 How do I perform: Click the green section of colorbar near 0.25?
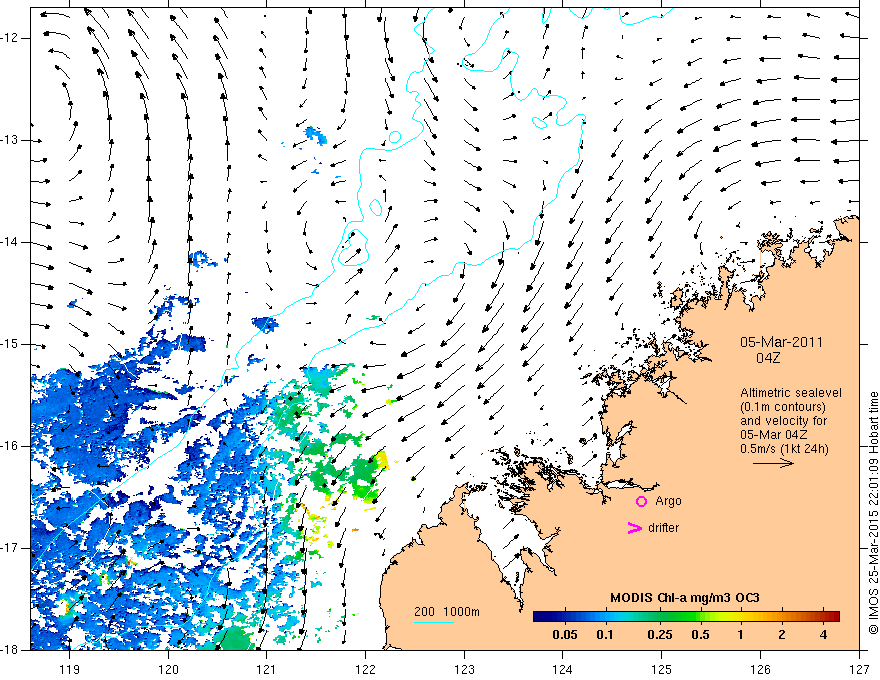tap(660, 617)
